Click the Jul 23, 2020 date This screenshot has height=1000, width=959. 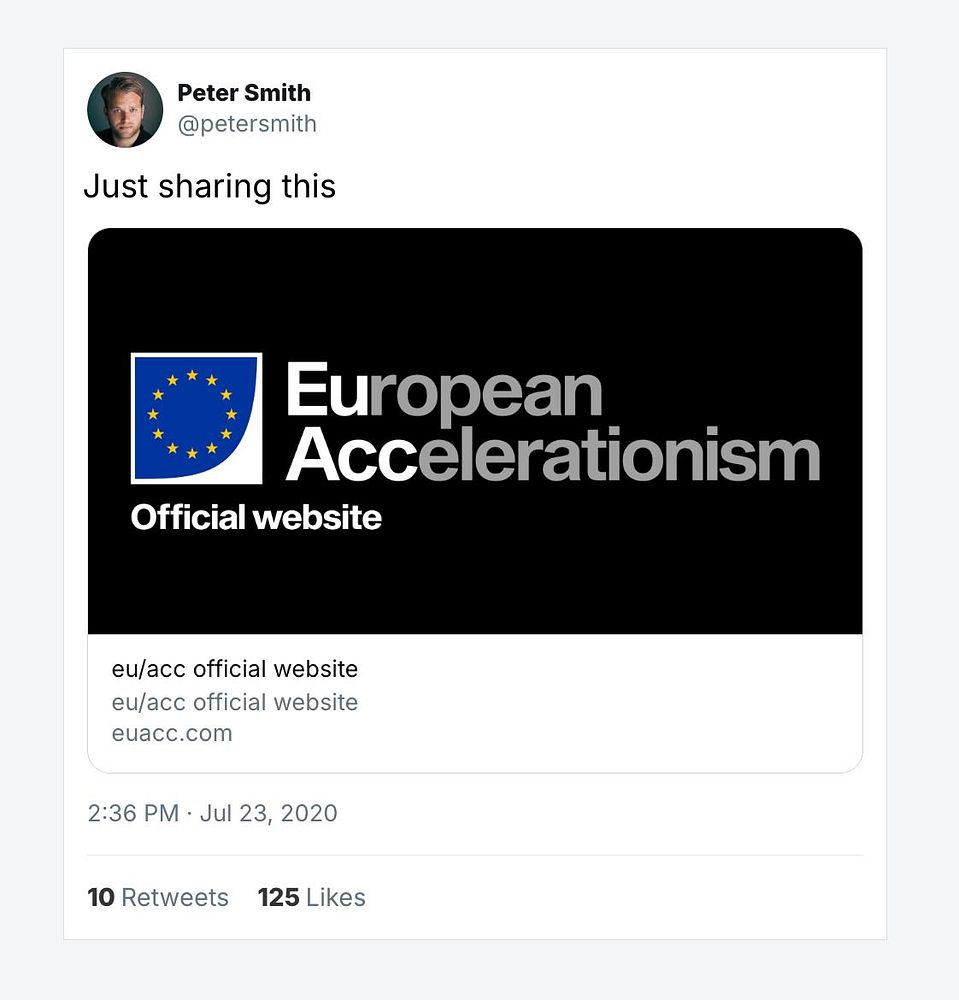268,813
